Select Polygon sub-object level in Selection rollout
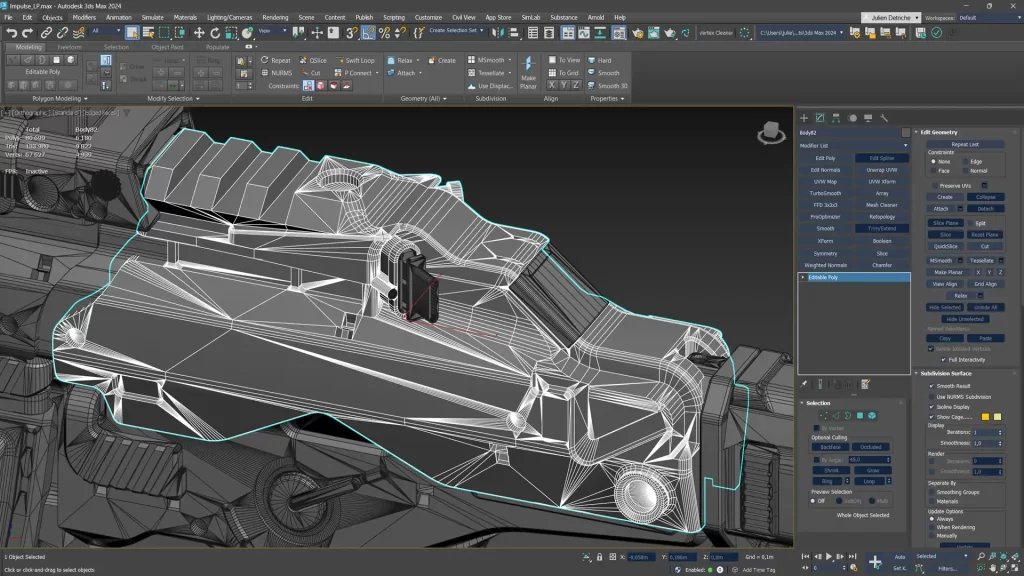 859,415
